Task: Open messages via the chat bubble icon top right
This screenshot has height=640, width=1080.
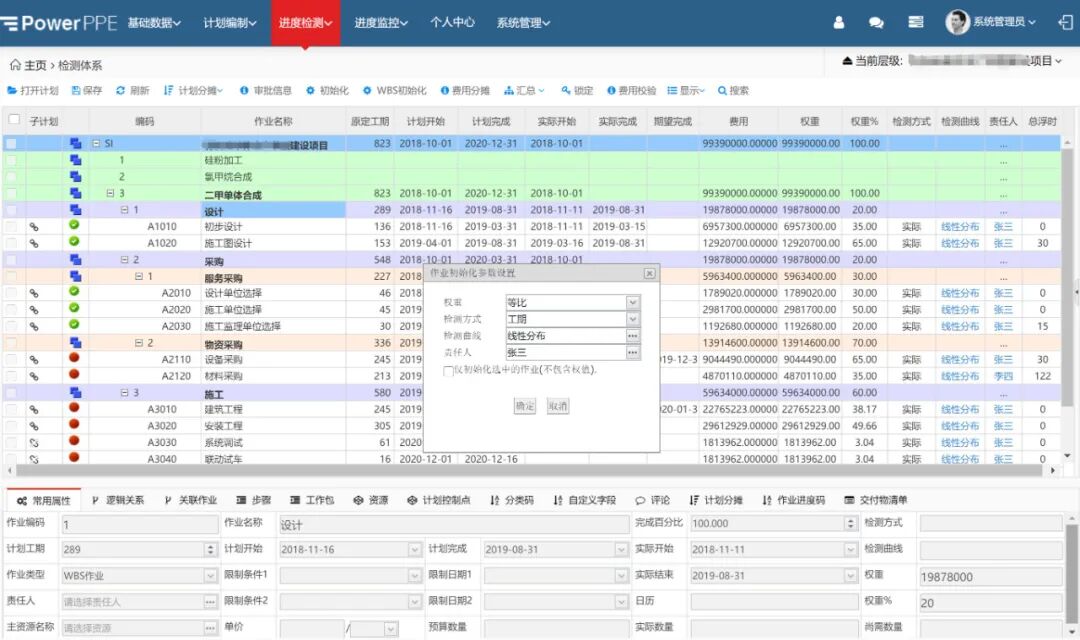Action: click(874, 22)
